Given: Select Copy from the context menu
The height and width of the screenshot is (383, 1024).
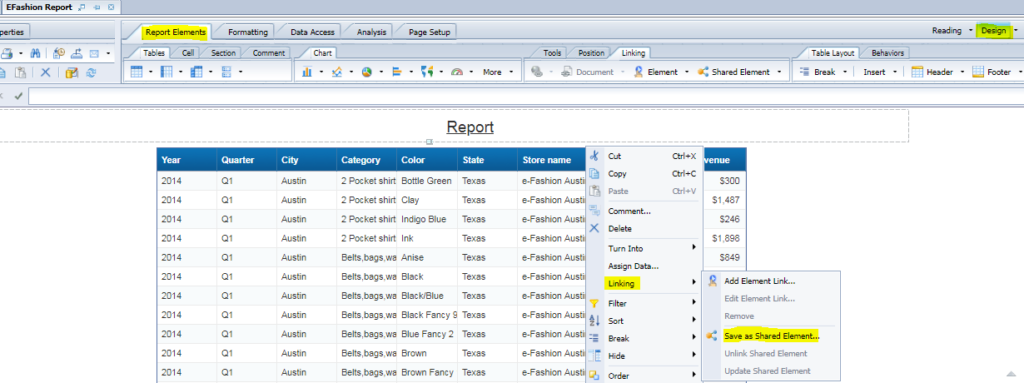Looking at the screenshot, I should [645, 174].
